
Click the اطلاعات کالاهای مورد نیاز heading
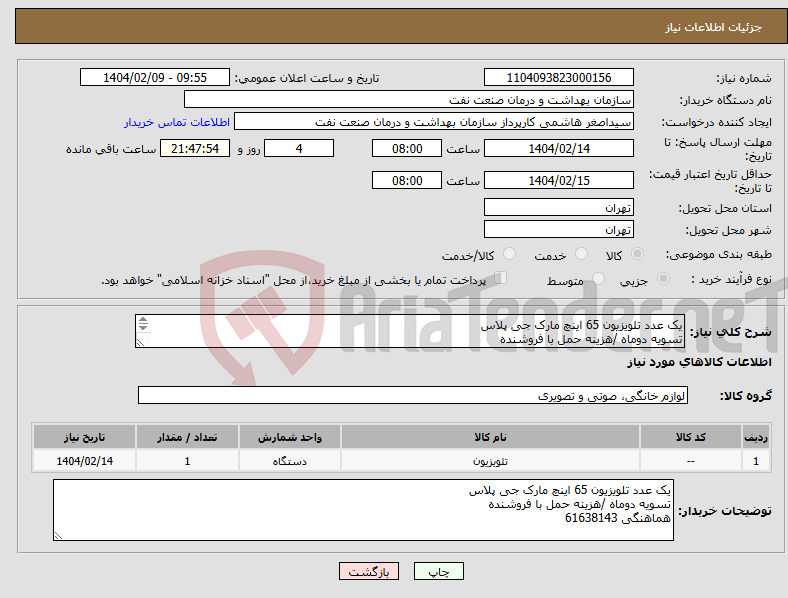point(699,362)
